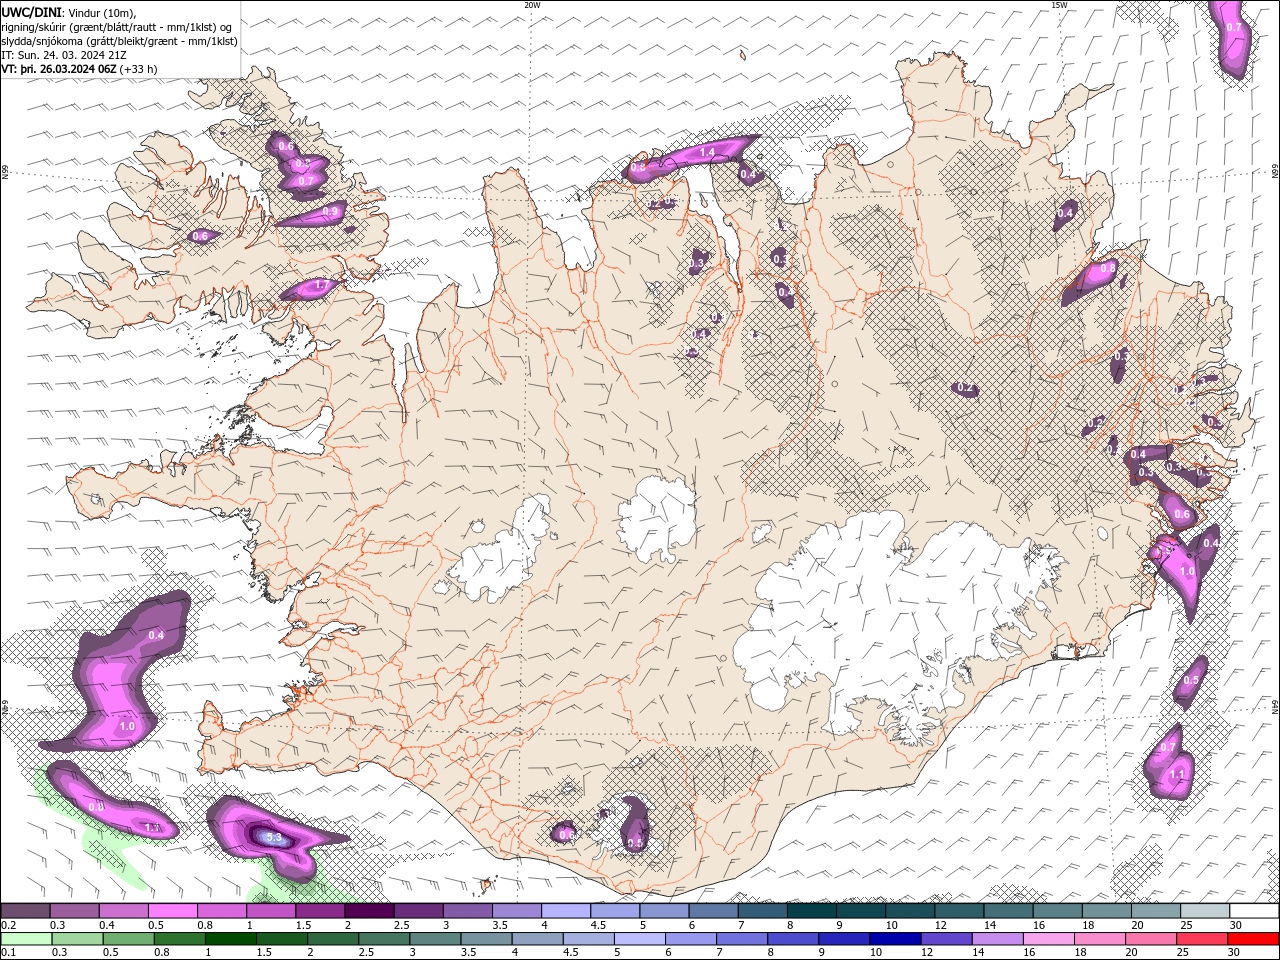Select the valid time 'VT: þri. 26.03.2024 06Z'
Screen dimensions: 1280x960
pyautogui.click(x=59, y=69)
